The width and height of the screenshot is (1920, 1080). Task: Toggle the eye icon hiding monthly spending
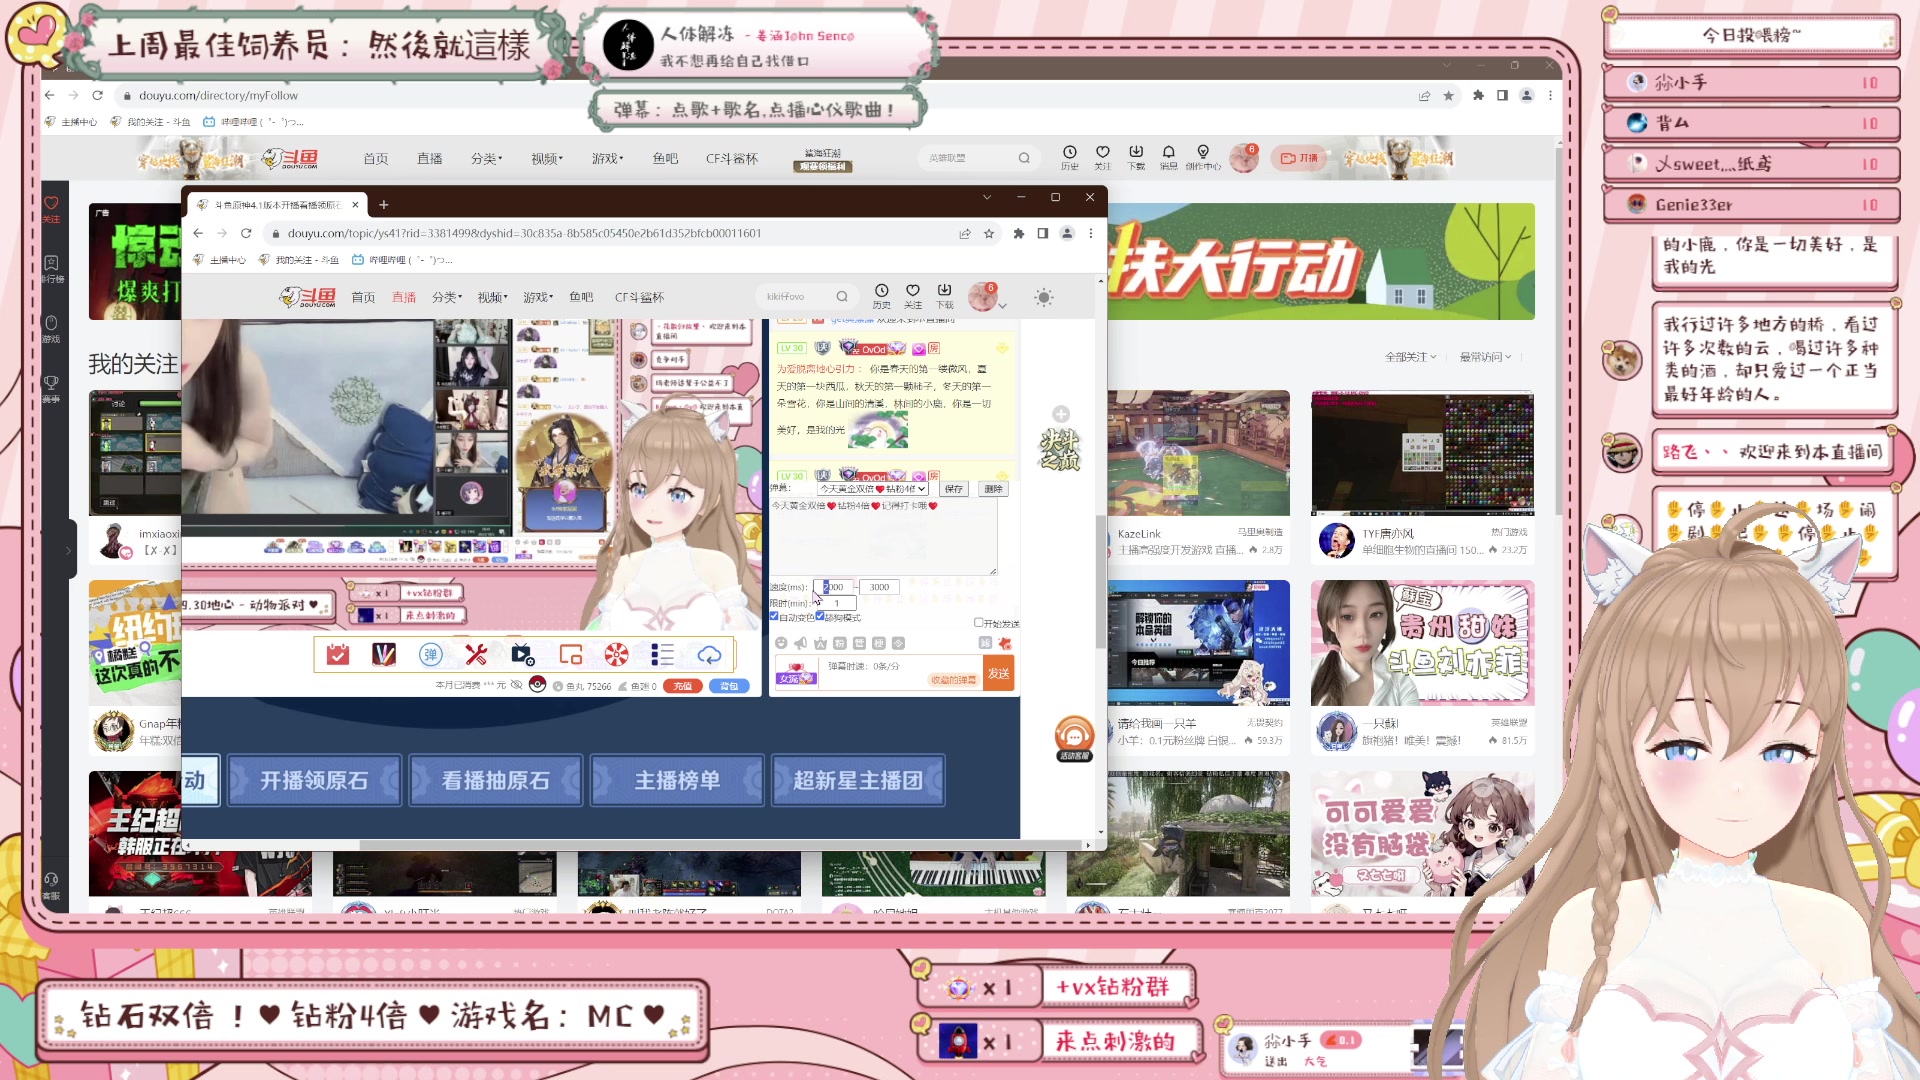click(x=516, y=685)
